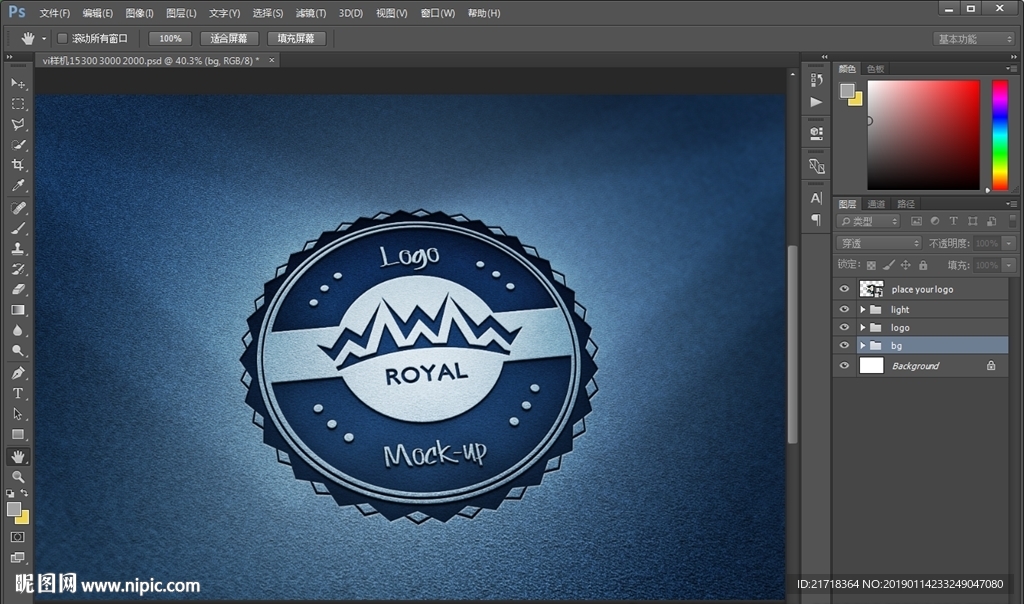Screen dimensions: 1024x604
Task: Open the 3D properties panel icon
Action: tap(816, 133)
